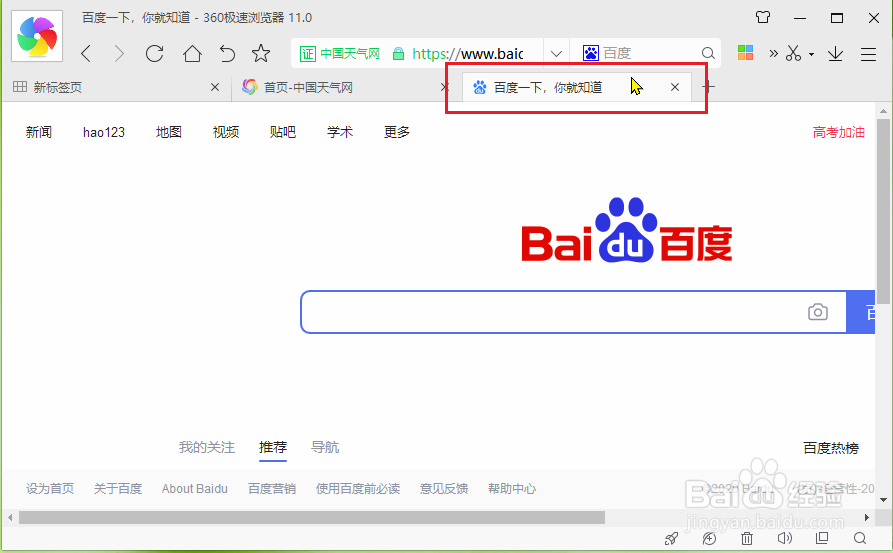
Task: Click the trash can status bar icon
Action: 747,538
